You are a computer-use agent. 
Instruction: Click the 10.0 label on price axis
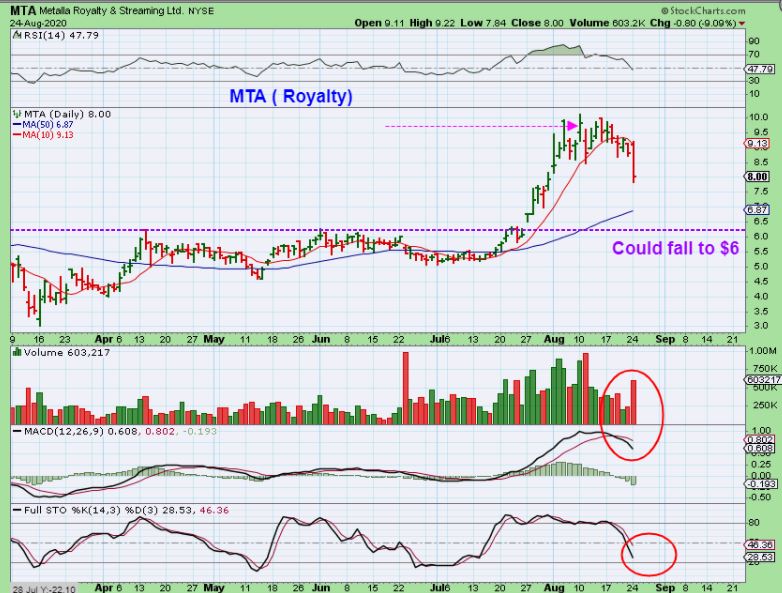pos(758,117)
